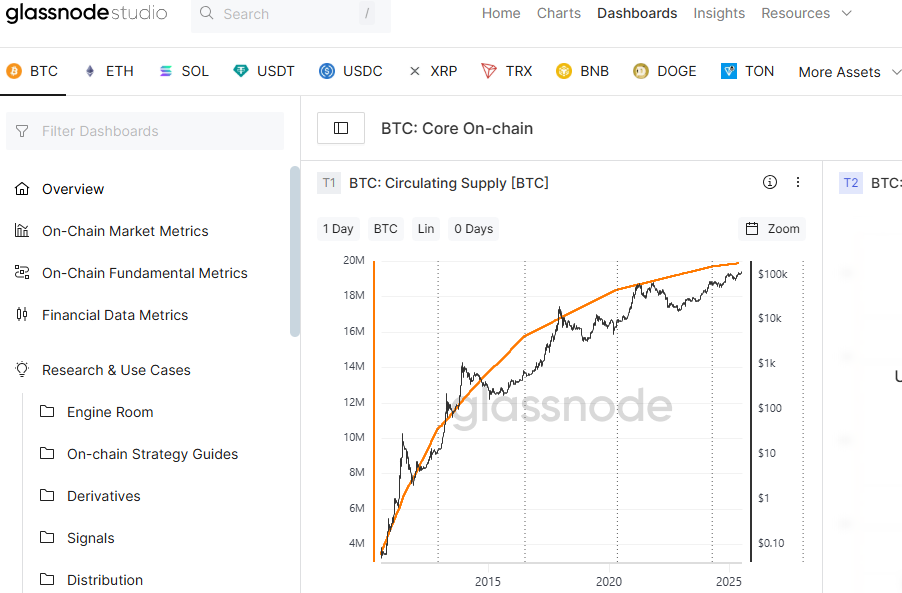The image size is (902, 593).
Task: Open Financial Data Metrics dashboards
Action: coord(115,315)
